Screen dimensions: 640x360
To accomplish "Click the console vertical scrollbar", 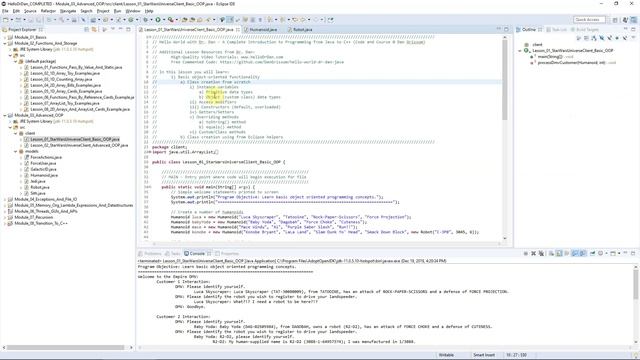I will (x=636, y=284).
